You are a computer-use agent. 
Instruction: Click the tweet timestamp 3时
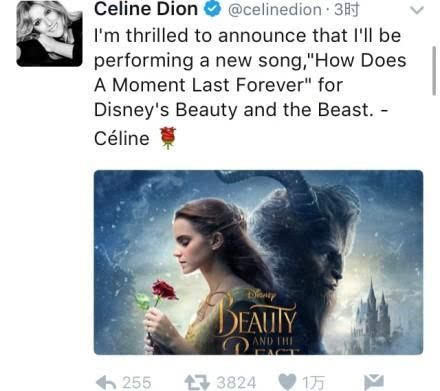(x=347, y=10)
